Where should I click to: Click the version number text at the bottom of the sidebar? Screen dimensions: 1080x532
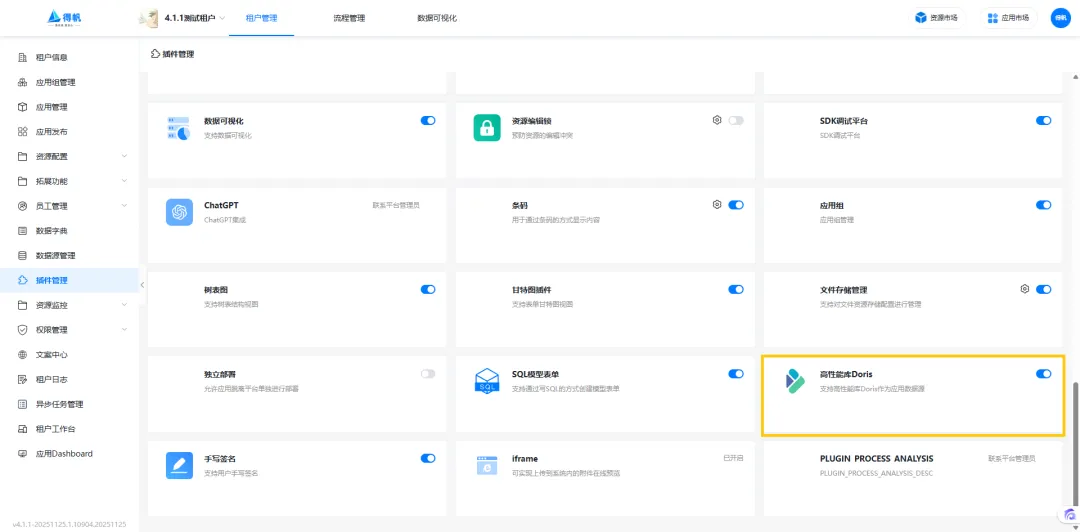69,524
